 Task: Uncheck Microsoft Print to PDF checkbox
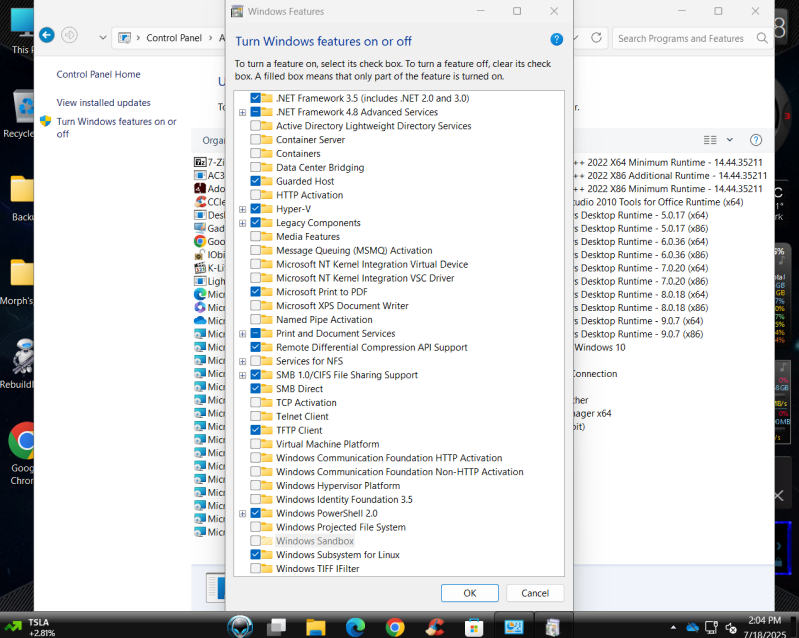click(255, 291)
